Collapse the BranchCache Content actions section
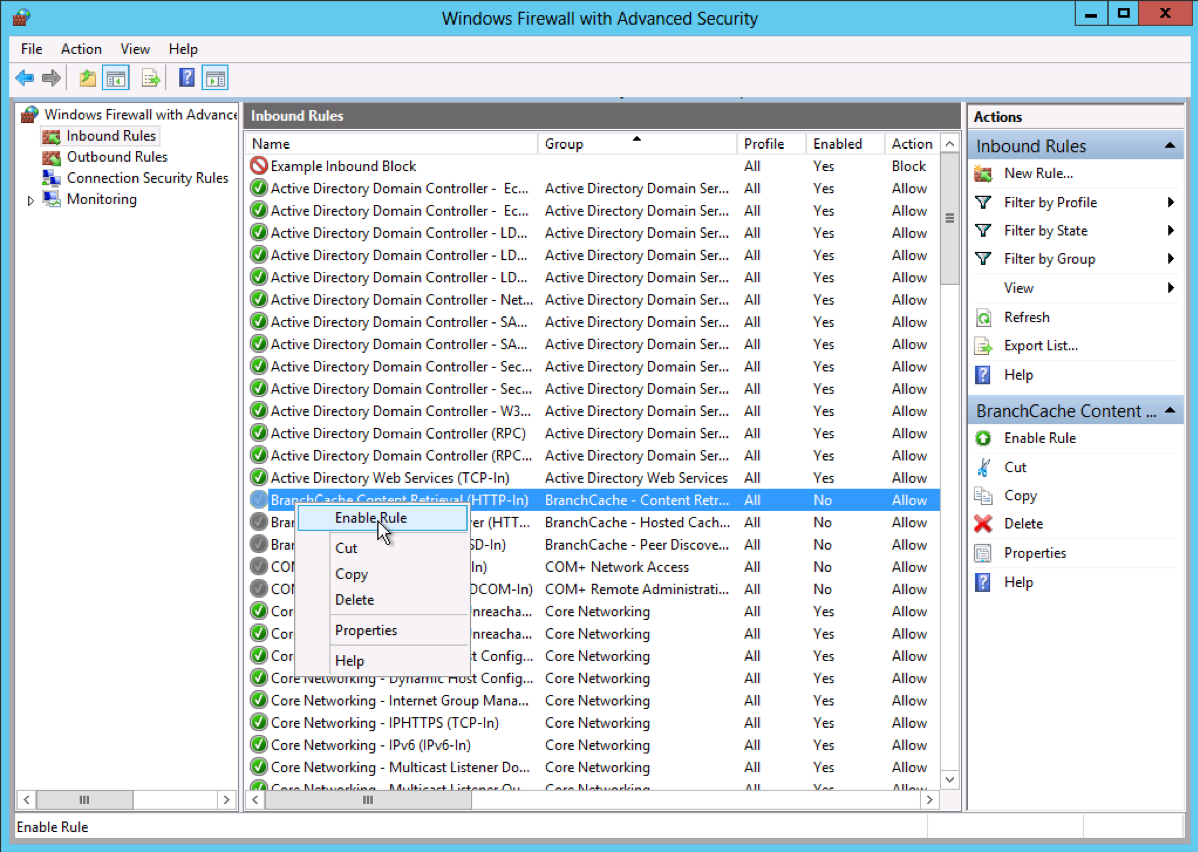Viewport: 1198px width, 852px height. pyautogui.click(x=1170, y=411)
